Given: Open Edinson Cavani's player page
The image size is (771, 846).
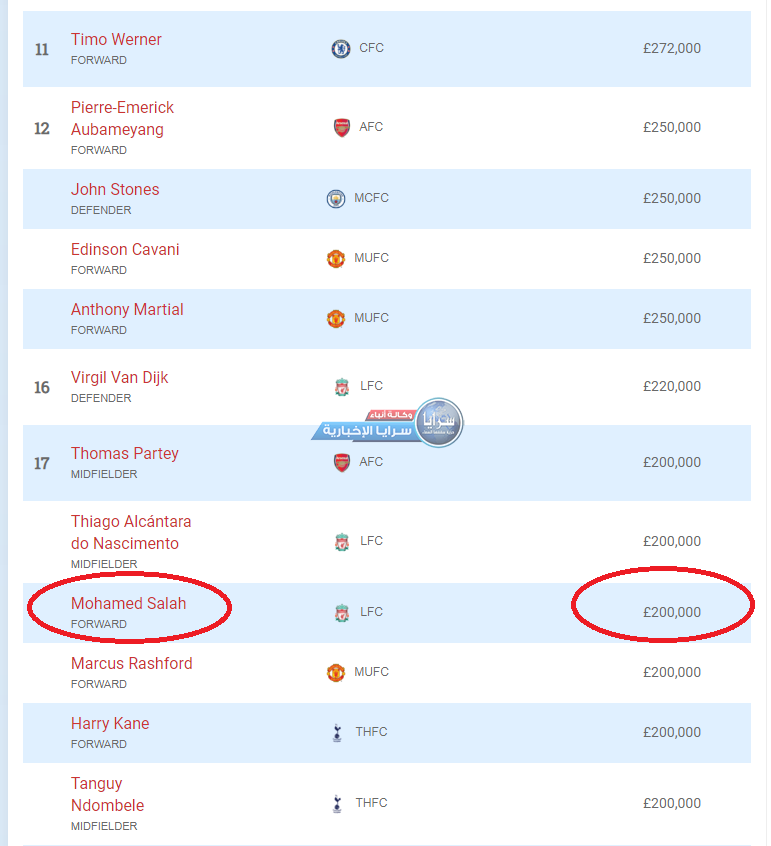Looking at the screenshot, I should pos(125,250).
